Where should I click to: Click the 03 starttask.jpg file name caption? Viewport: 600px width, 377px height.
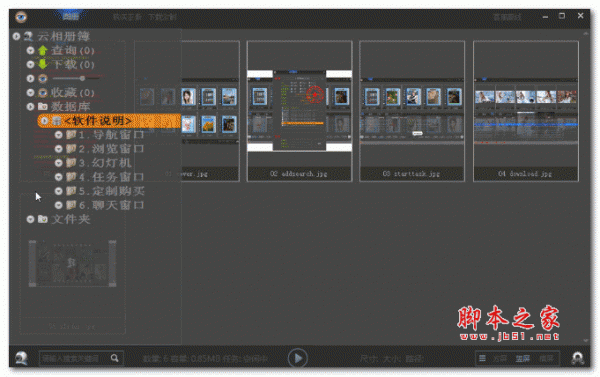click(411, 174)
